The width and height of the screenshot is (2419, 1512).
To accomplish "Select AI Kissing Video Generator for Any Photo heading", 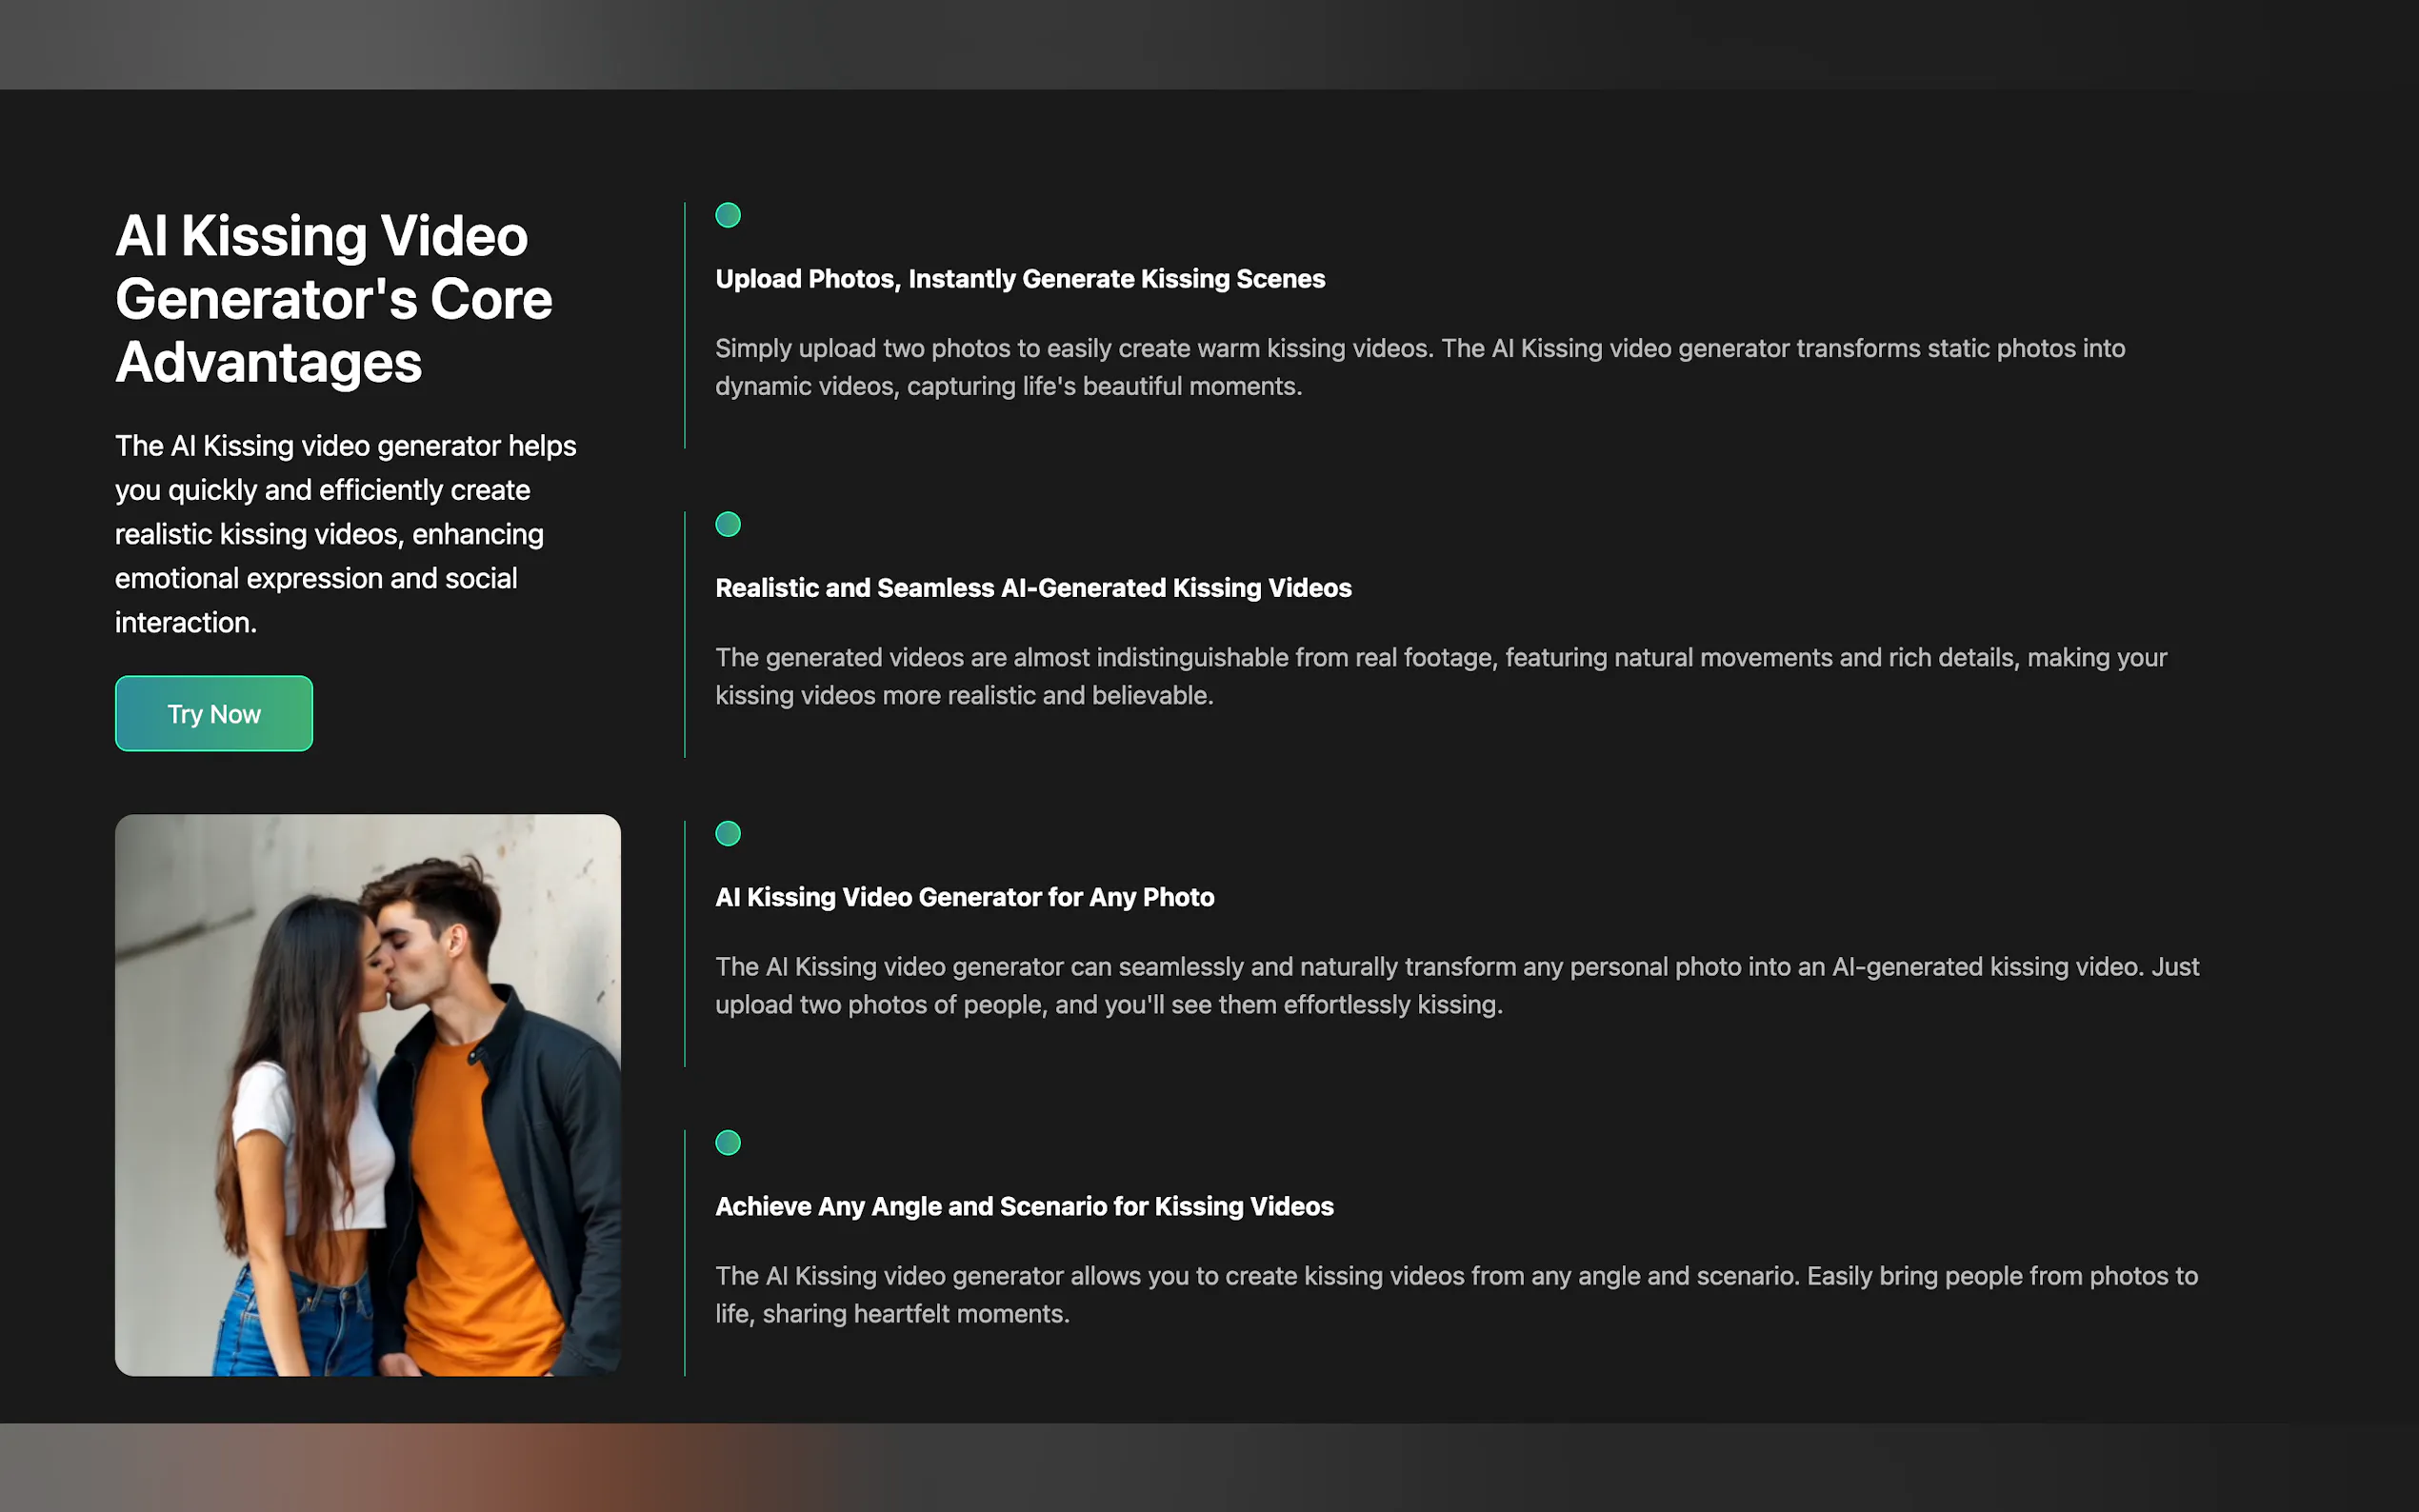I will pyautogui.click(x=964, y=897).
